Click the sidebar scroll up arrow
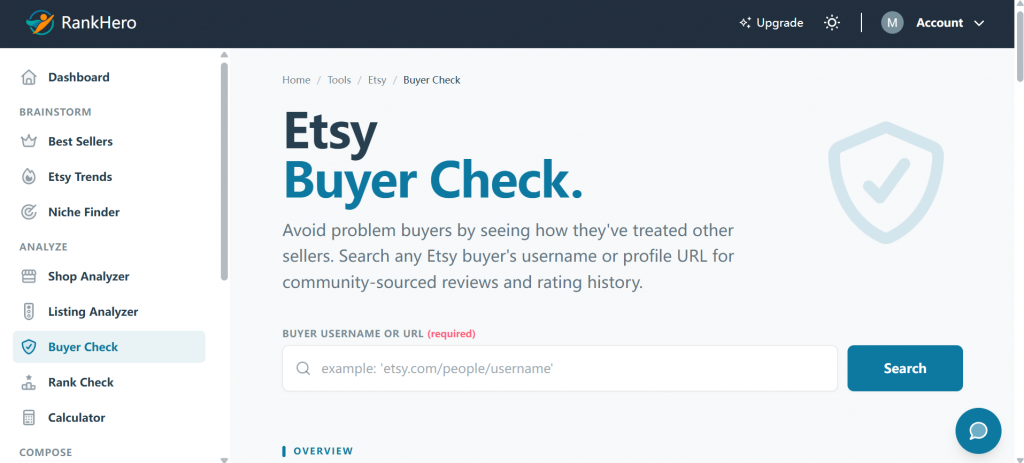The height and width of the screenshot is (463, 1024). point(224,55)
